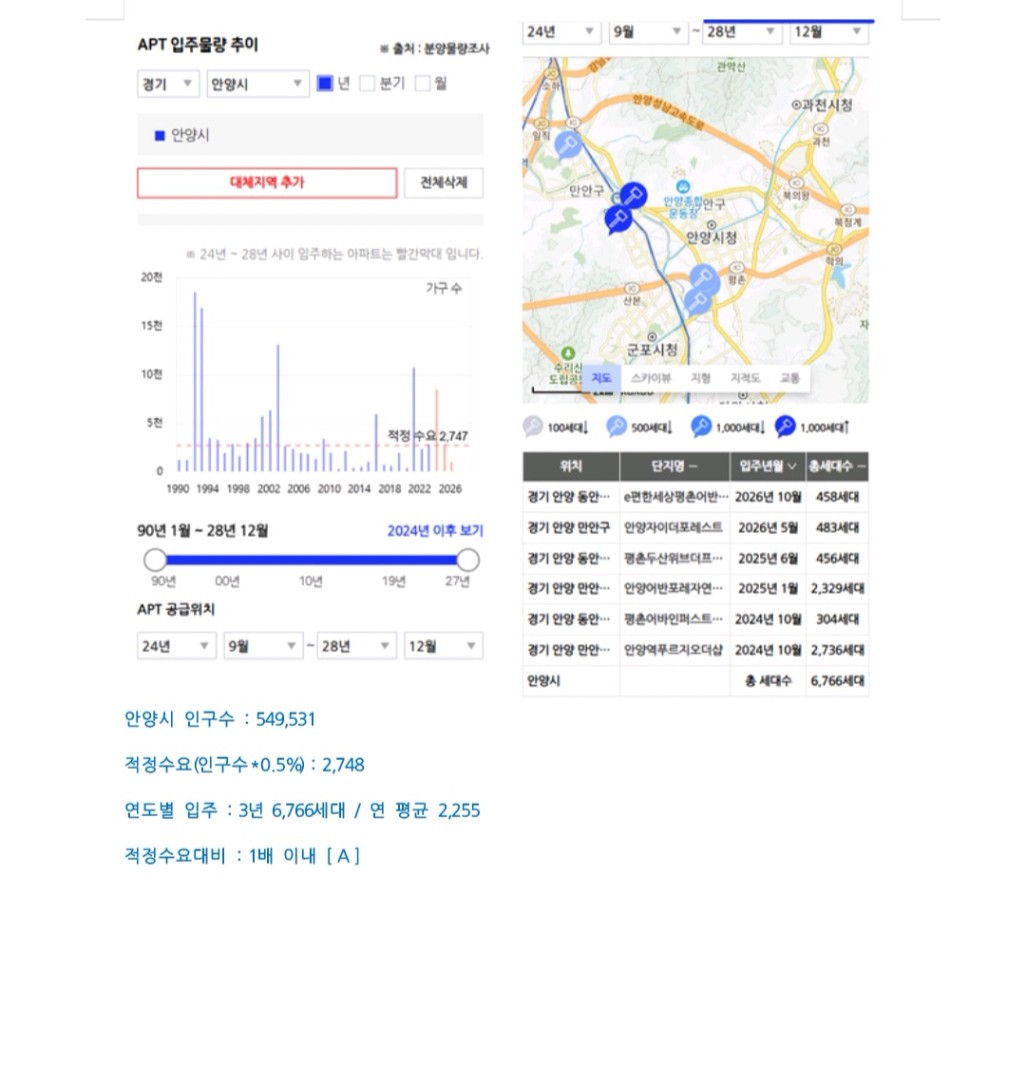Sort by the 입주년월 column header
The width and height of the screenshot is (1026, 1084).
(x=768, y=467)
